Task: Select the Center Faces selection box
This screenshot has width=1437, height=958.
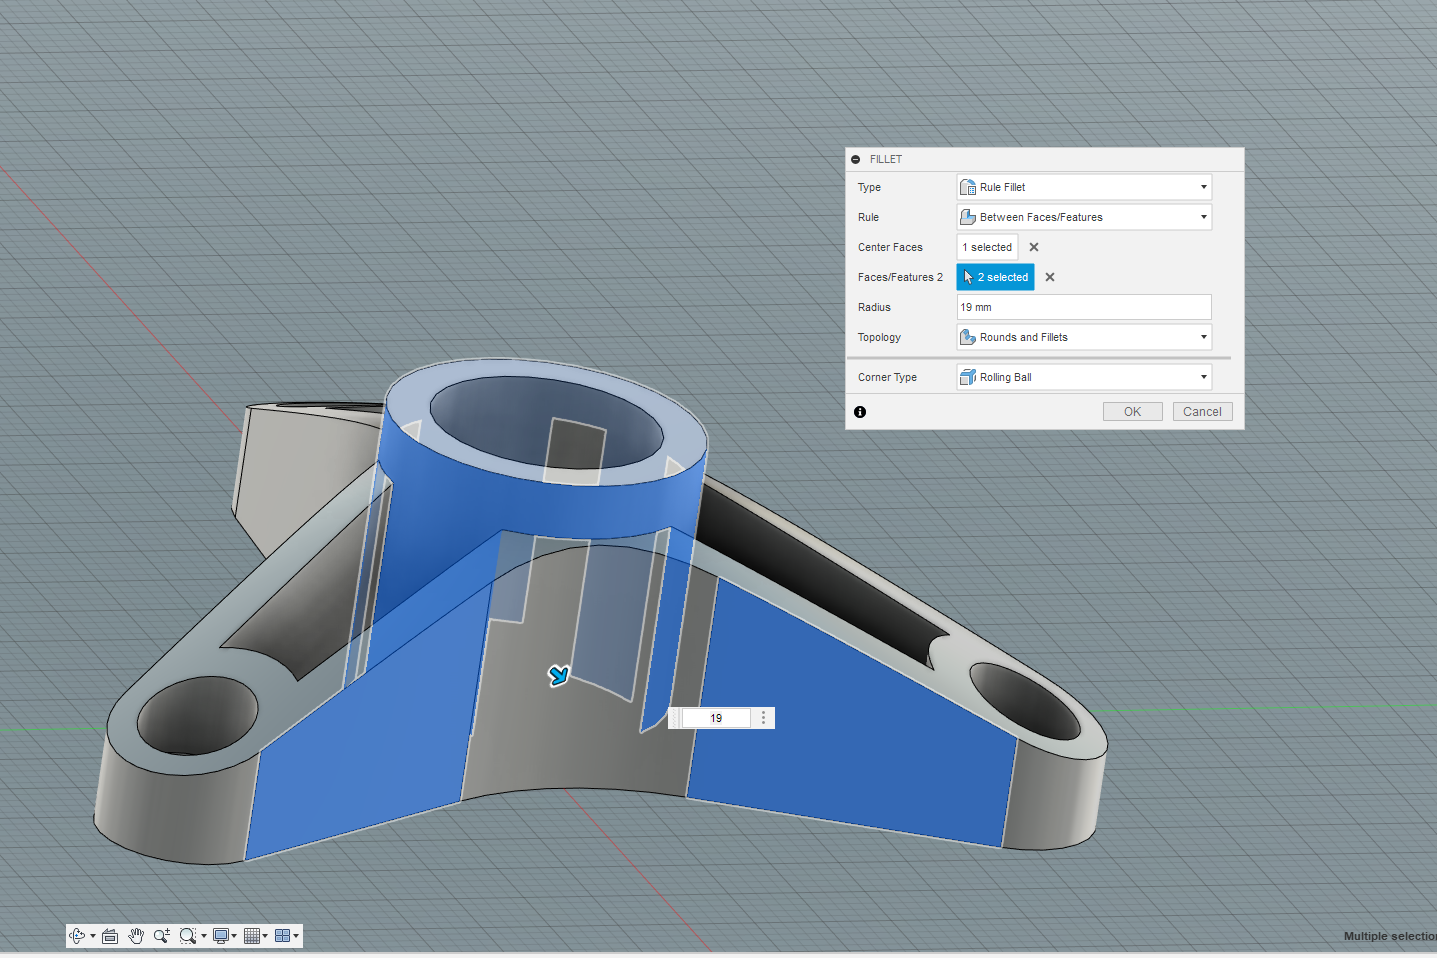Action: (x=986, y=247)
